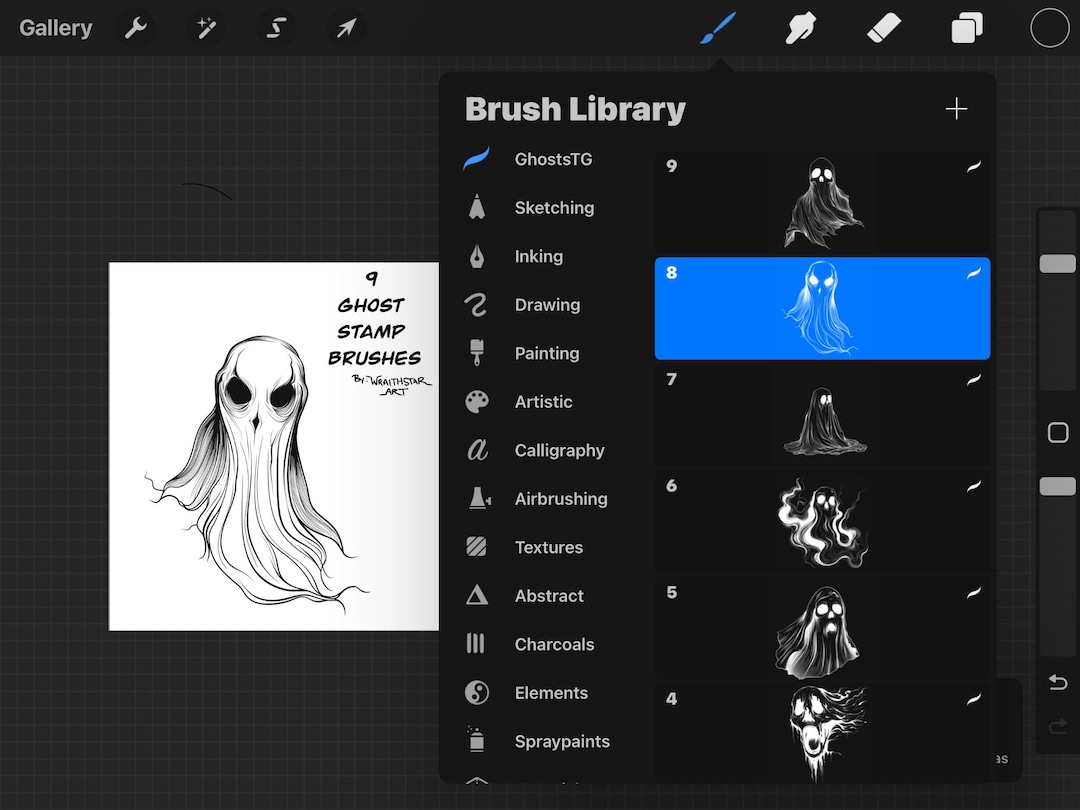Select the Paint brush tool
Image resolution: width=1080 pixels, height=810 pixels.
[x=718, y=28]
